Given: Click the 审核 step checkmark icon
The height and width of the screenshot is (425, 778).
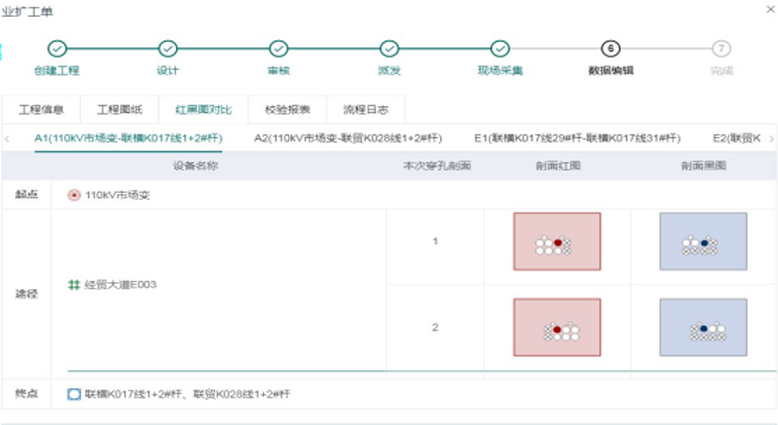Looking at the screenshot, I should (278, 48).
